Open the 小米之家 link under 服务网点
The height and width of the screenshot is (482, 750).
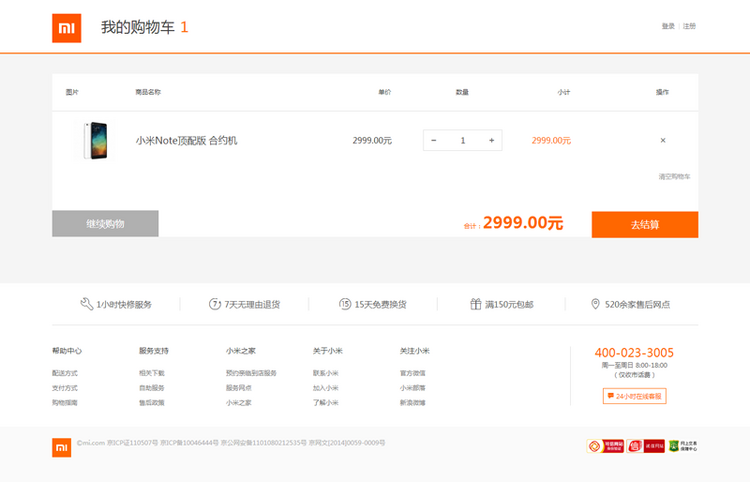[x=239, y=403]
